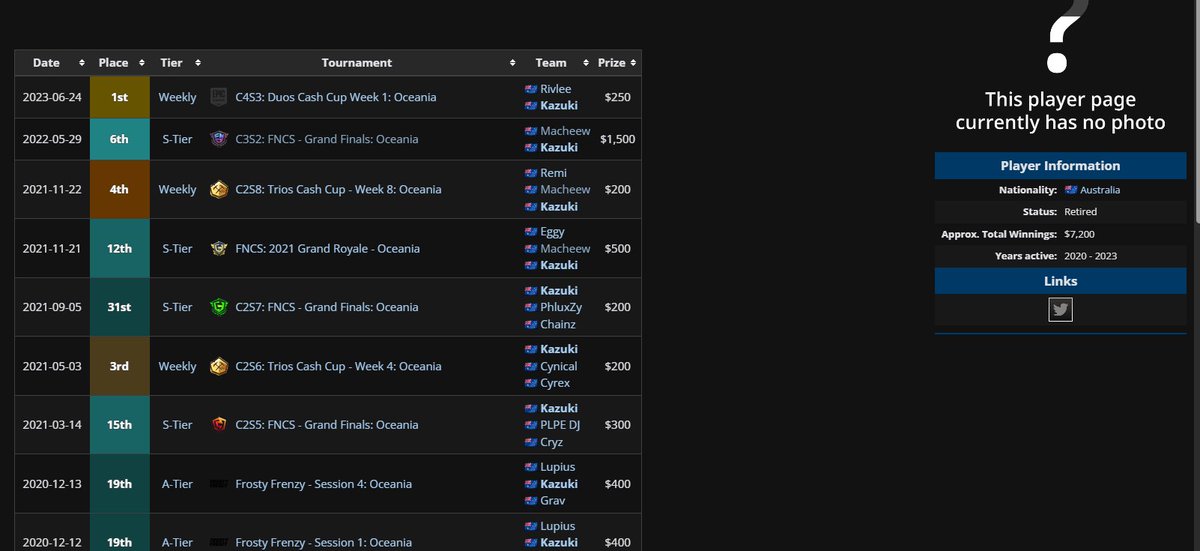This screenshot has width=1200, height=551.
Task: Open C2S7: FNCS - Grand Finals: Oceania
Action: click(327, 307)
